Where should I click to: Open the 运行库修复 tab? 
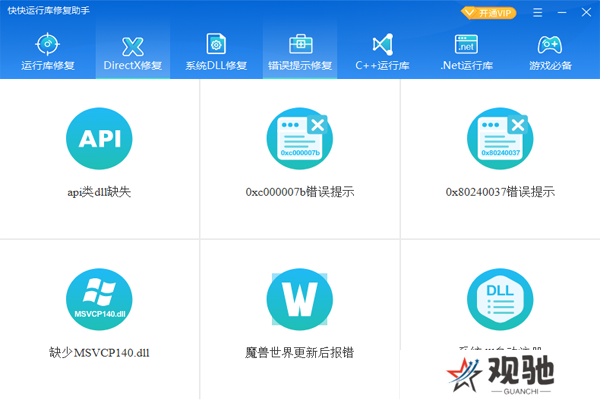[x=47, y=52]
